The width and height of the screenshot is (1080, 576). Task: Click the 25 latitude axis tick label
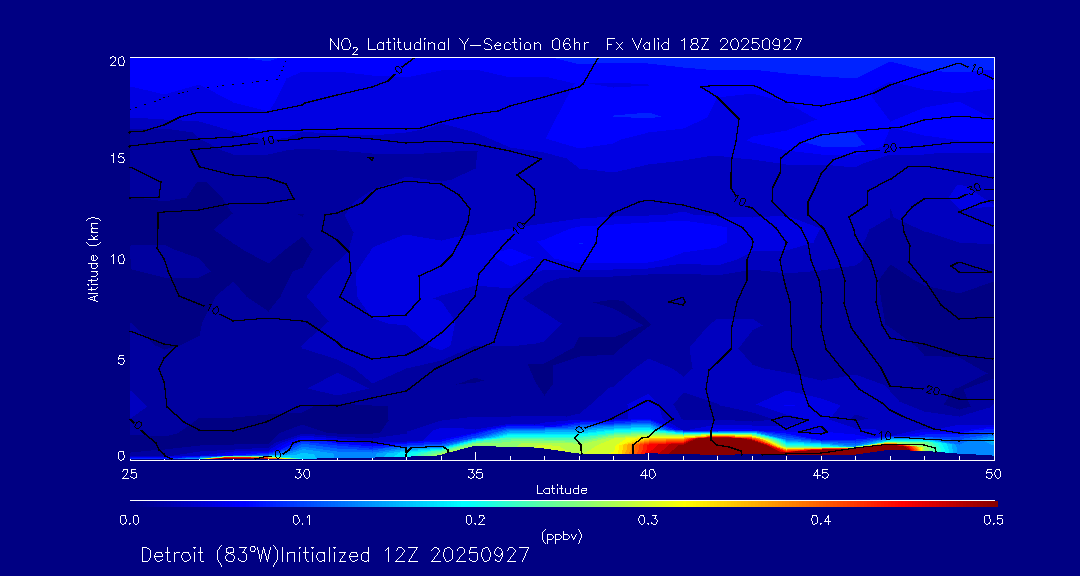pos(129,473)
